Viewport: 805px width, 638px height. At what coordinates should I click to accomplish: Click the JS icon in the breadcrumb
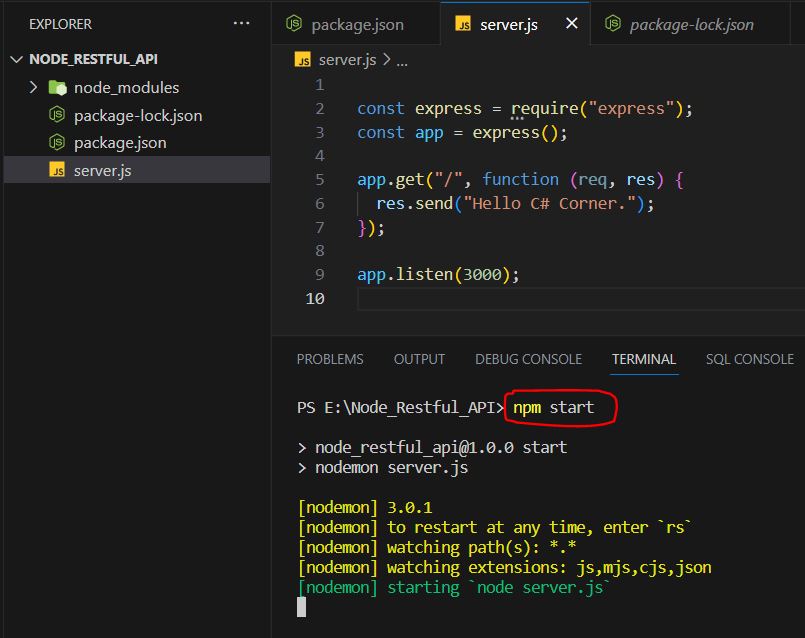[302, 60]
